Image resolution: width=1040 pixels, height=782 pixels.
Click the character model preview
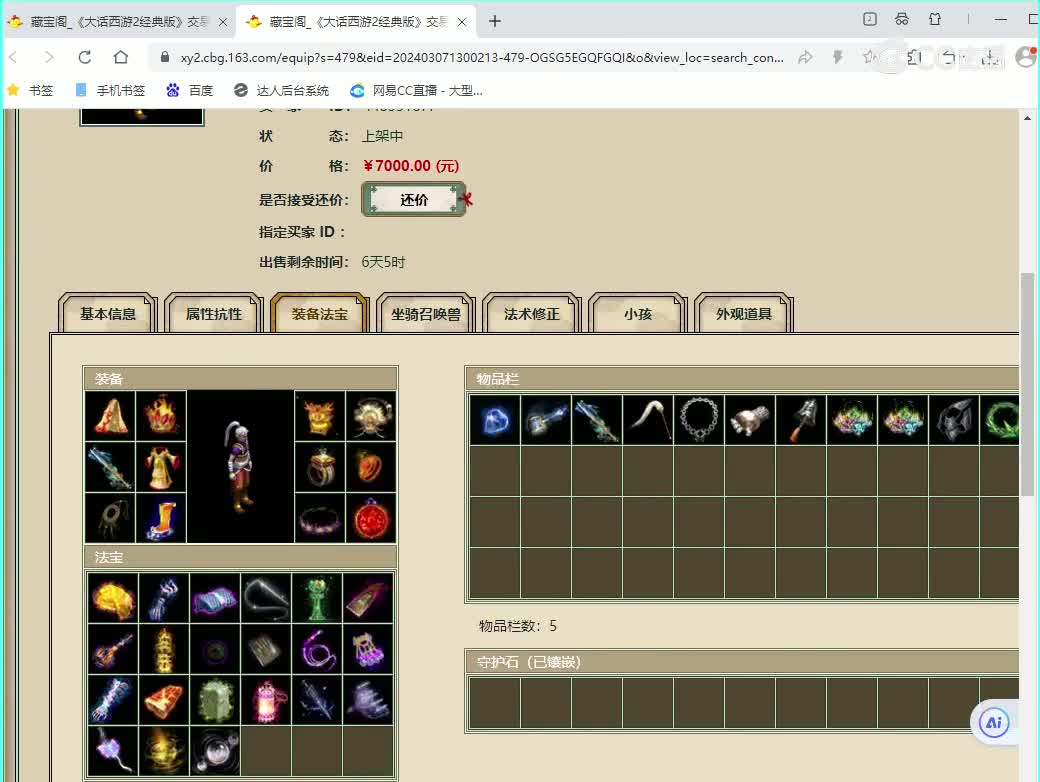click(240, 467)
